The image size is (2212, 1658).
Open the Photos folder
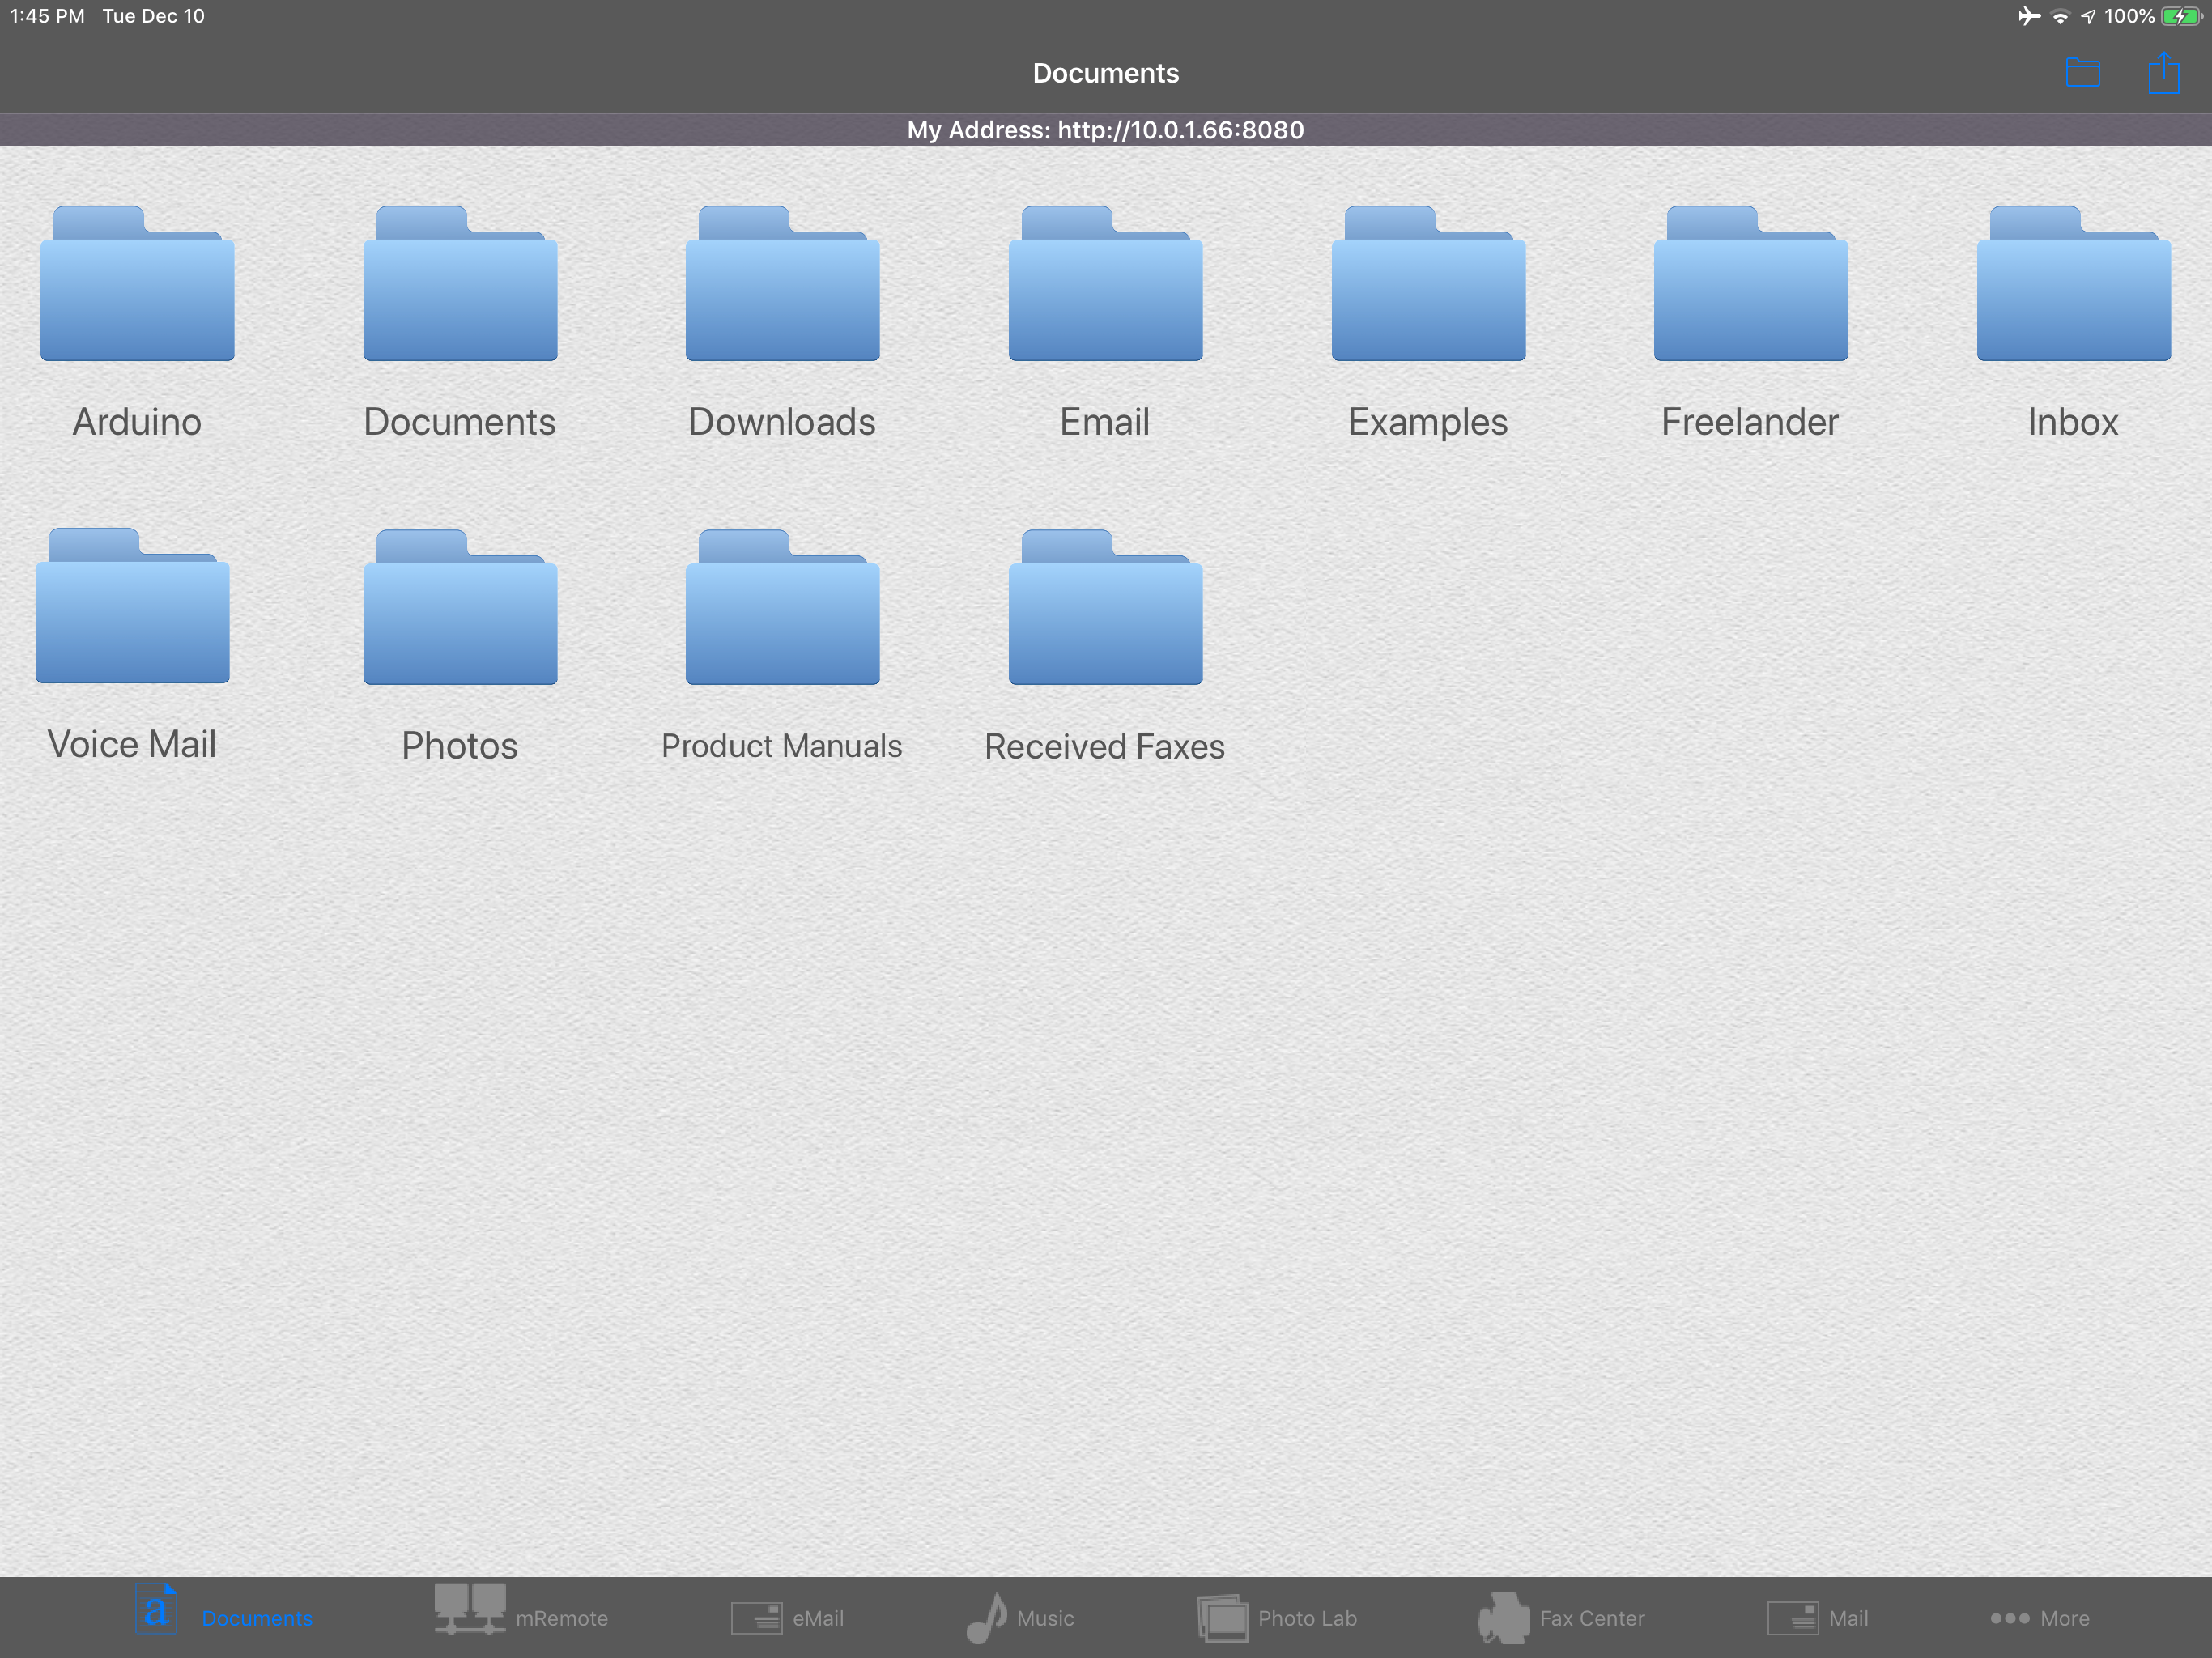[x=460, y=609]
